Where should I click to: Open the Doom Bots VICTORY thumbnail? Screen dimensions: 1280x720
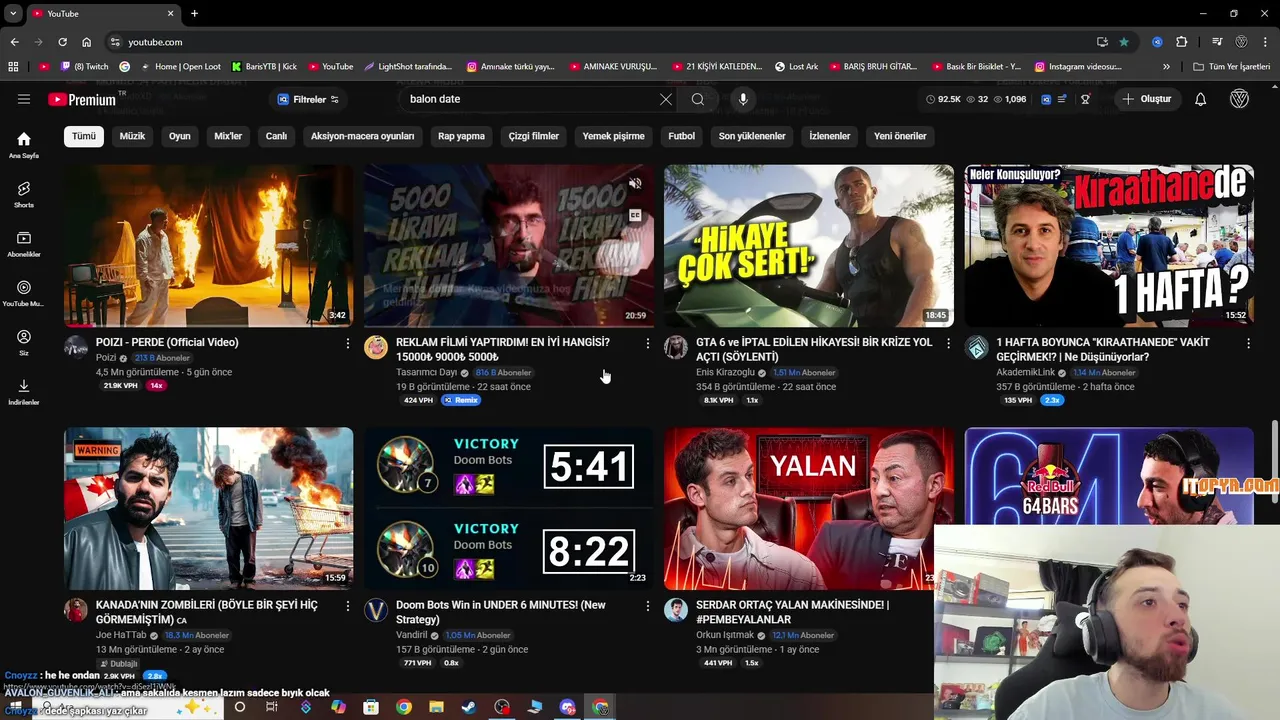(508, 508)
